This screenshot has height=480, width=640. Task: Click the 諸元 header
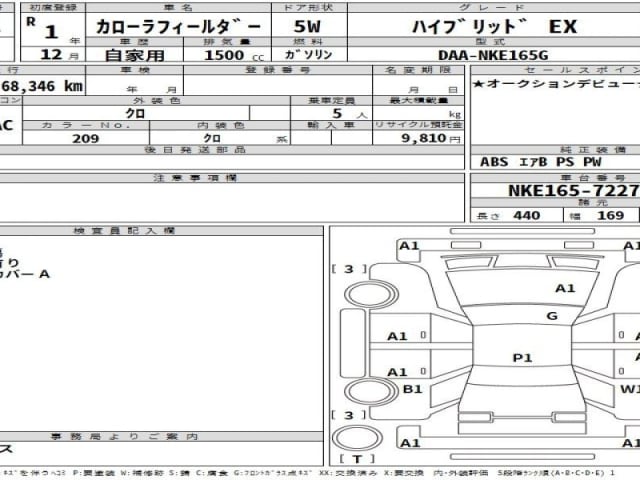coord(593,202)
